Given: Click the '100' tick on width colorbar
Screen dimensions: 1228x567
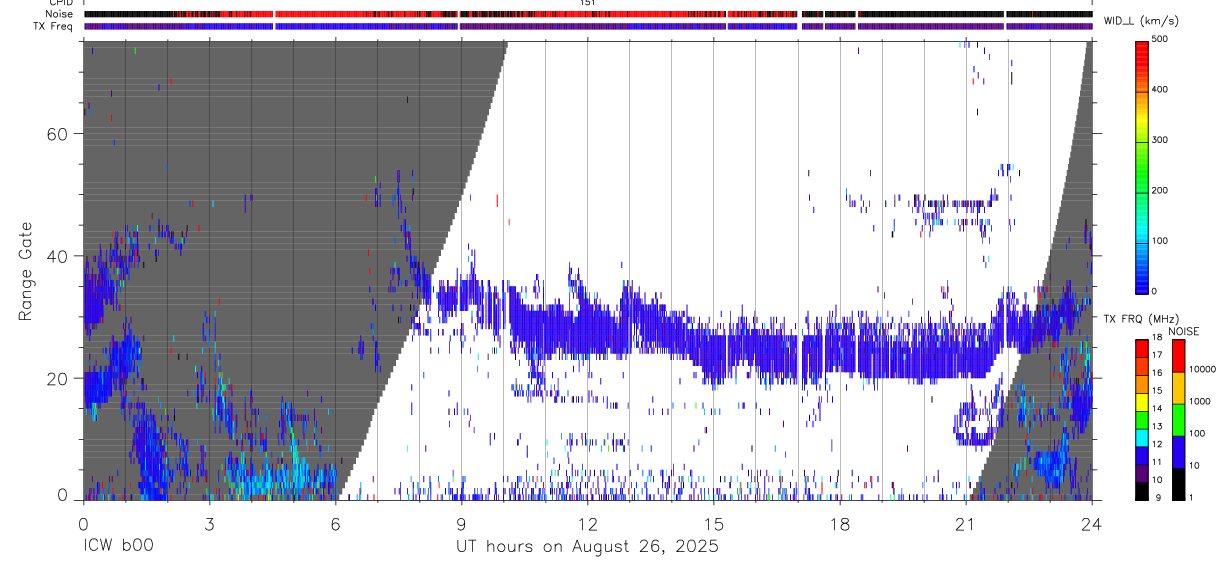Looking at the screenshot, I should (1160, 242).
